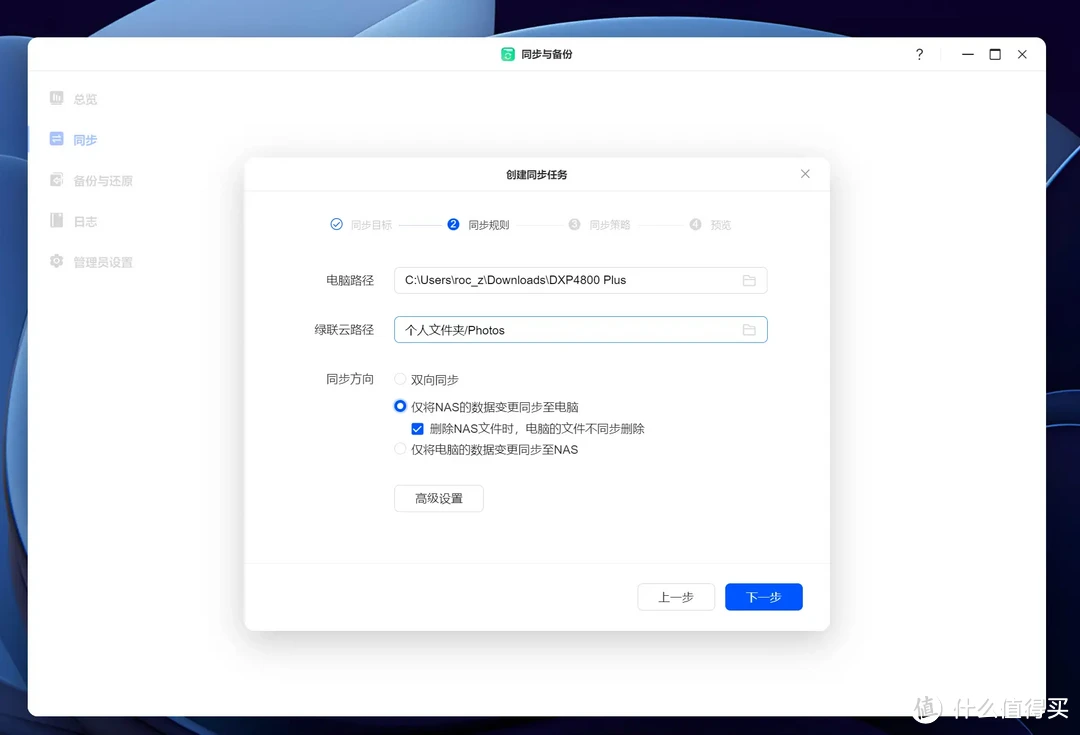The width and height of the screenshot is (1080, 735).
Task: Uncheck 删除NAS文件时 keep-local-files checkbox
Action: click(x=418, y=428)
